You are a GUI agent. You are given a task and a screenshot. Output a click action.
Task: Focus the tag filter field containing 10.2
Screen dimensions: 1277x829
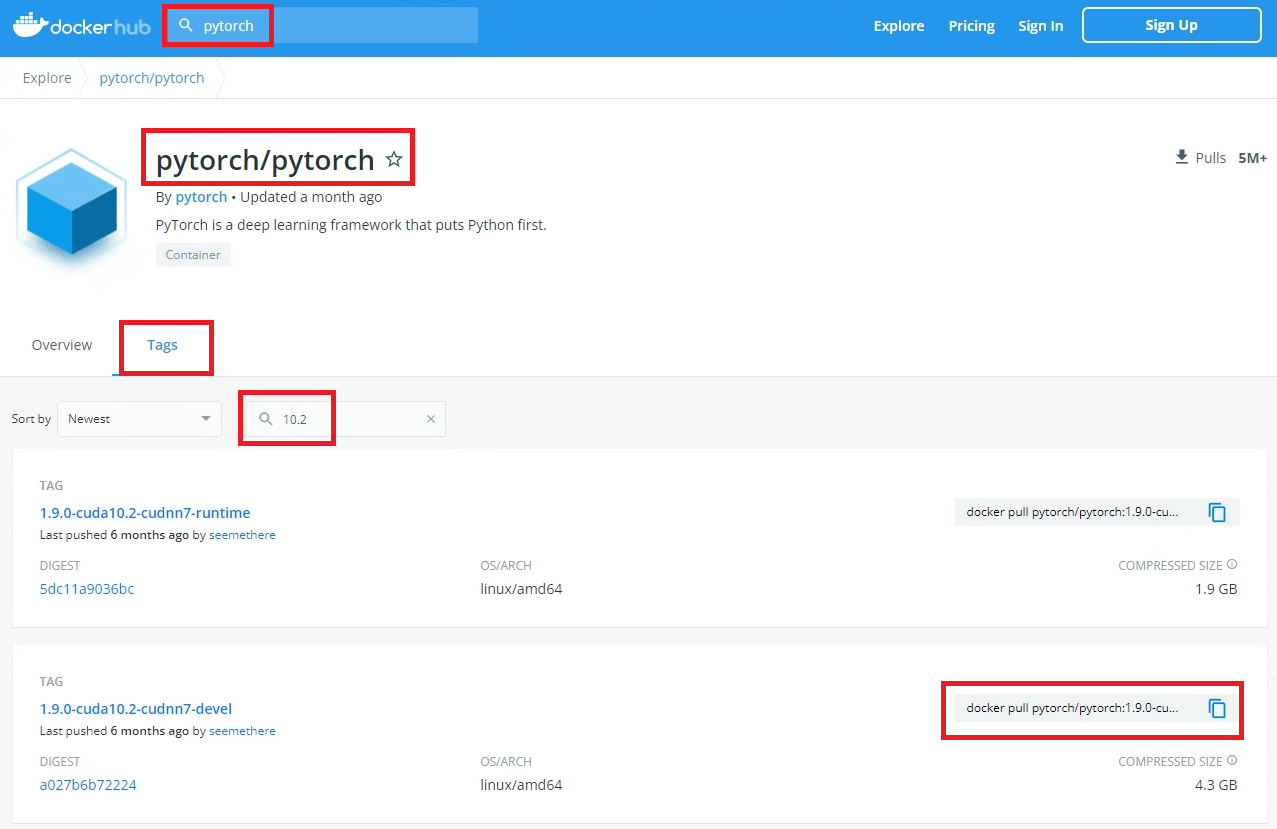click(x=346, y=419)
